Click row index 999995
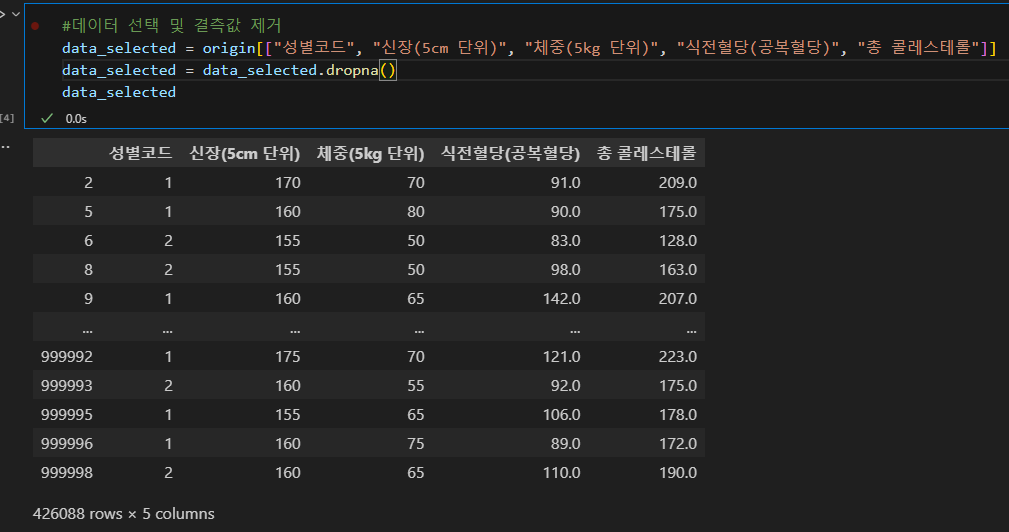 [x=67, y=414]
